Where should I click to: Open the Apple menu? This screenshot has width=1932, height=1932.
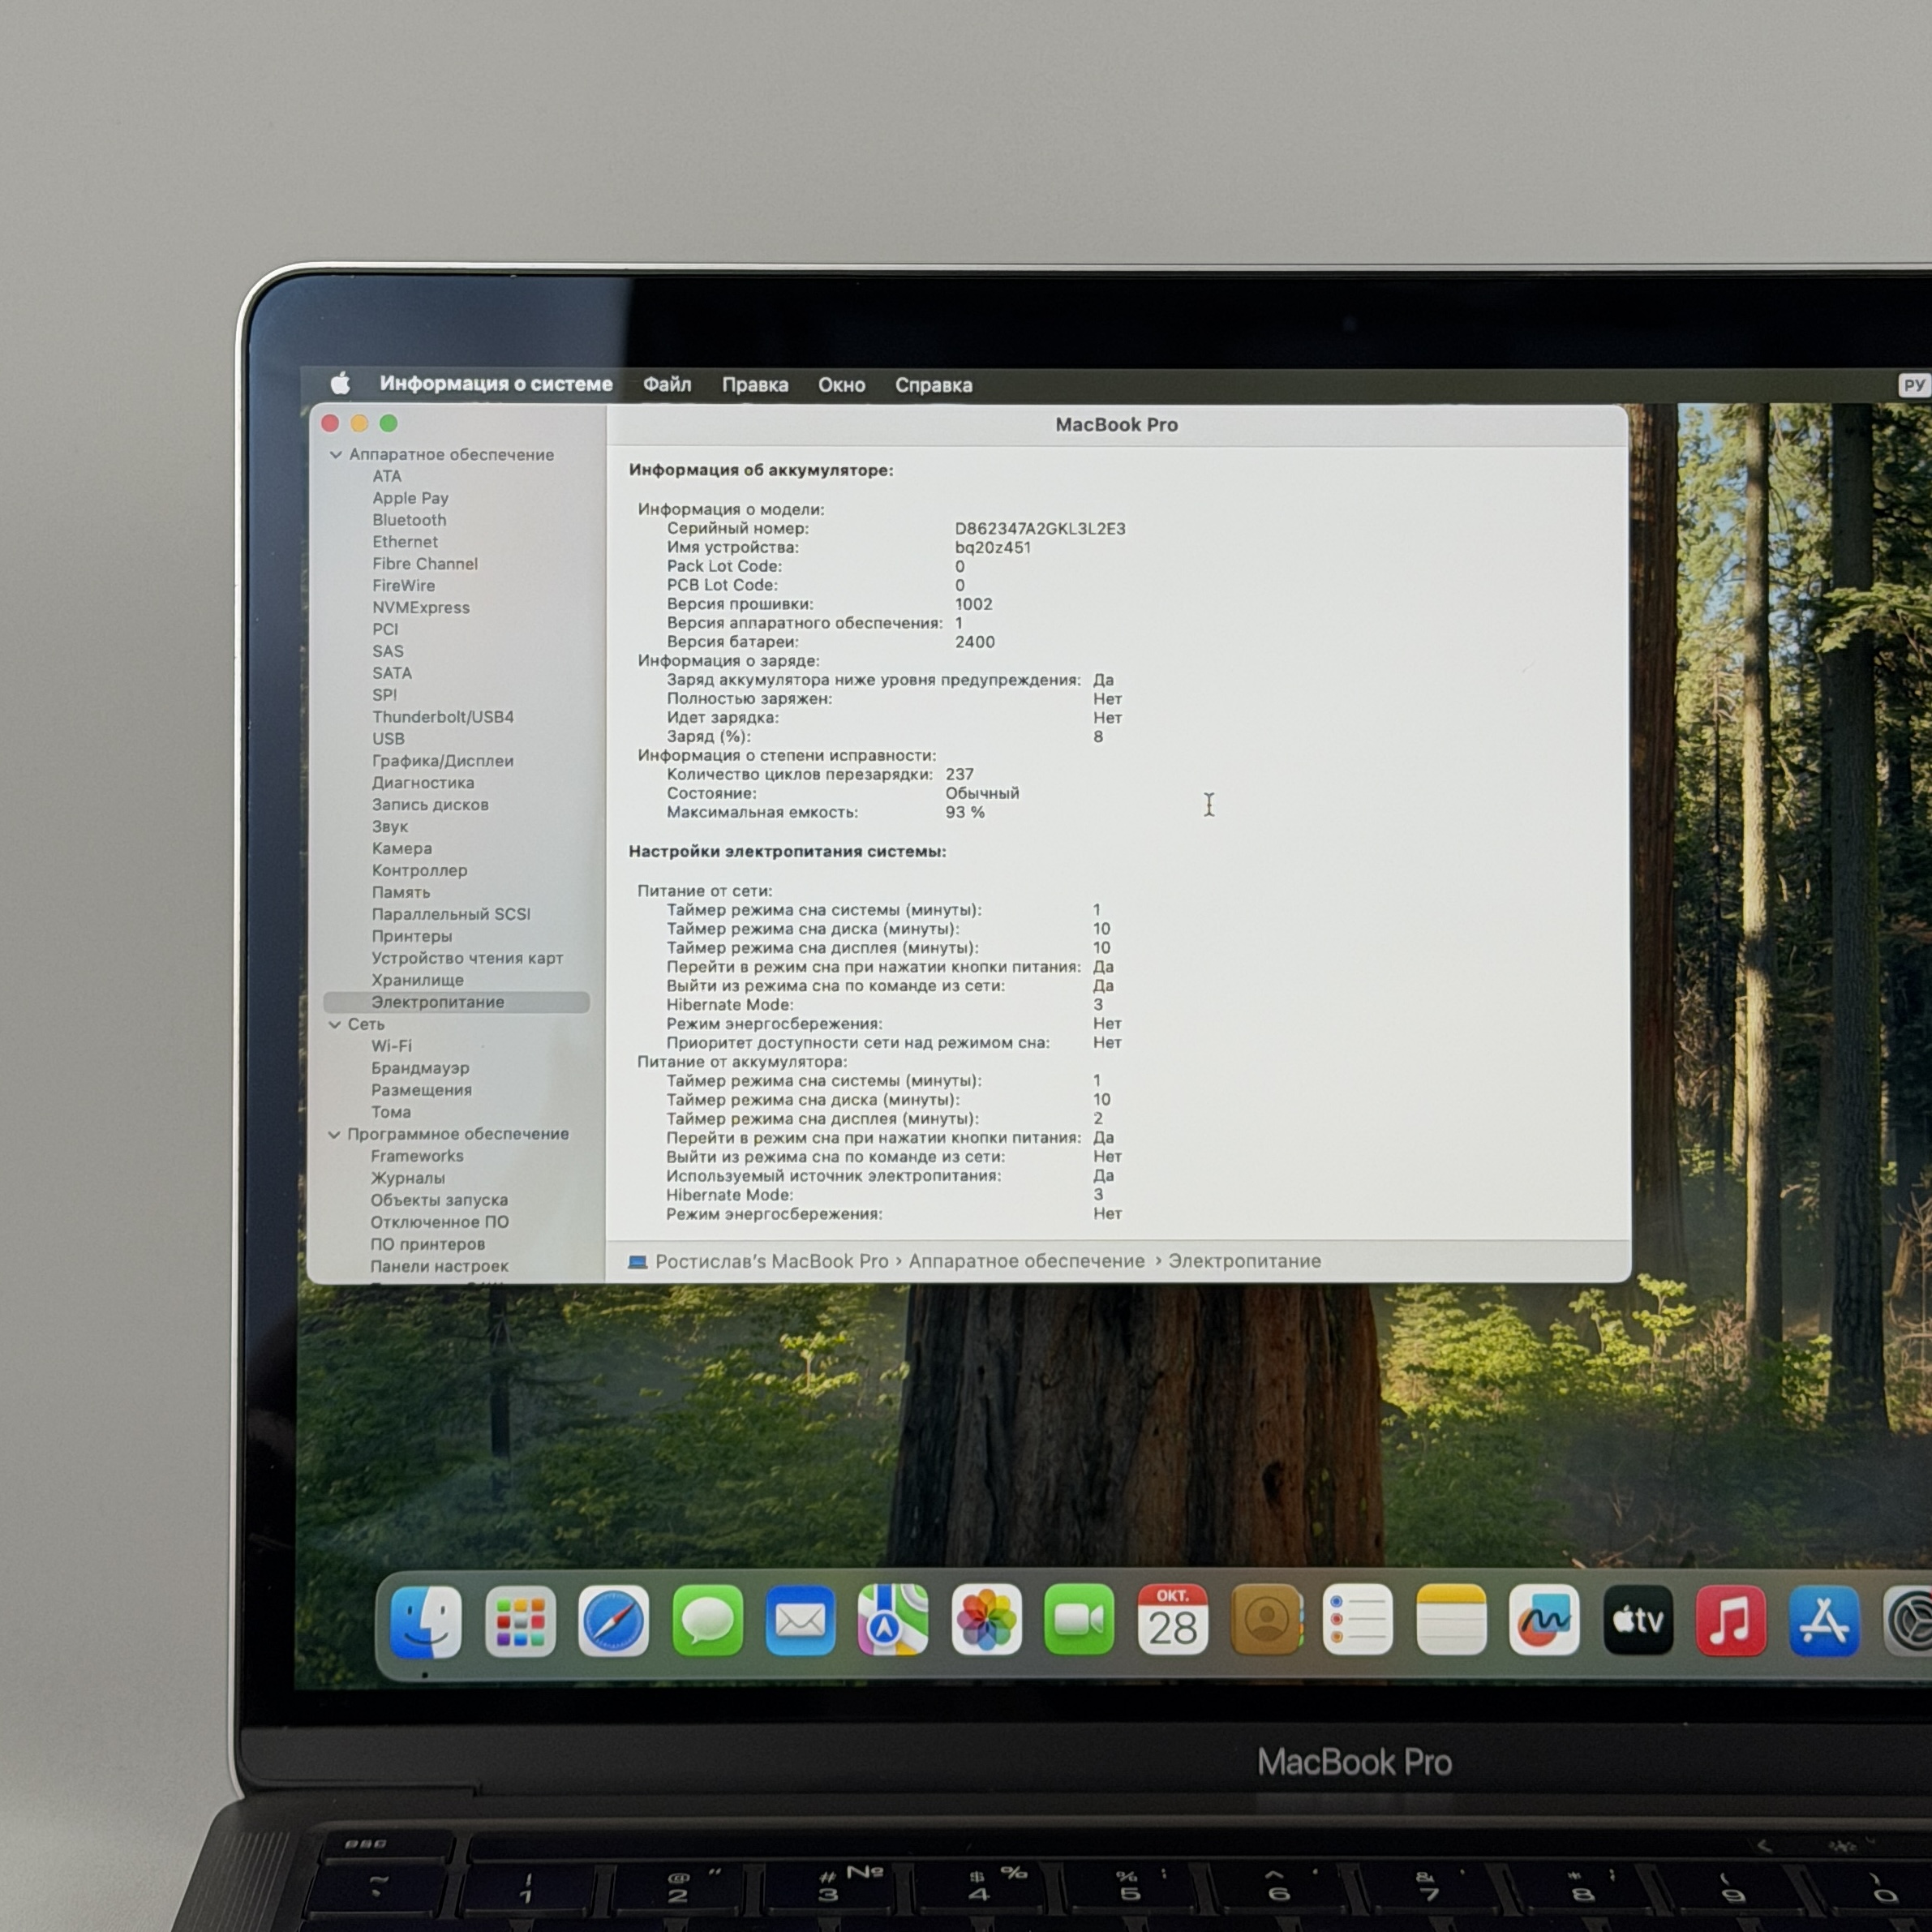click(341, 384)
